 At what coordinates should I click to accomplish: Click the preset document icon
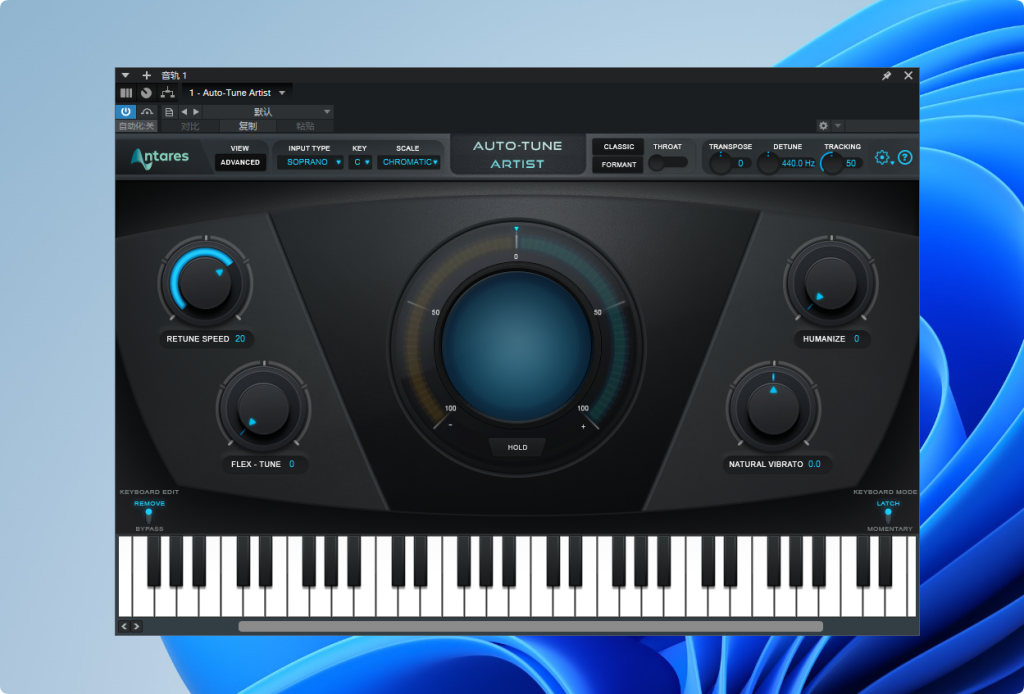coord(168,112)
